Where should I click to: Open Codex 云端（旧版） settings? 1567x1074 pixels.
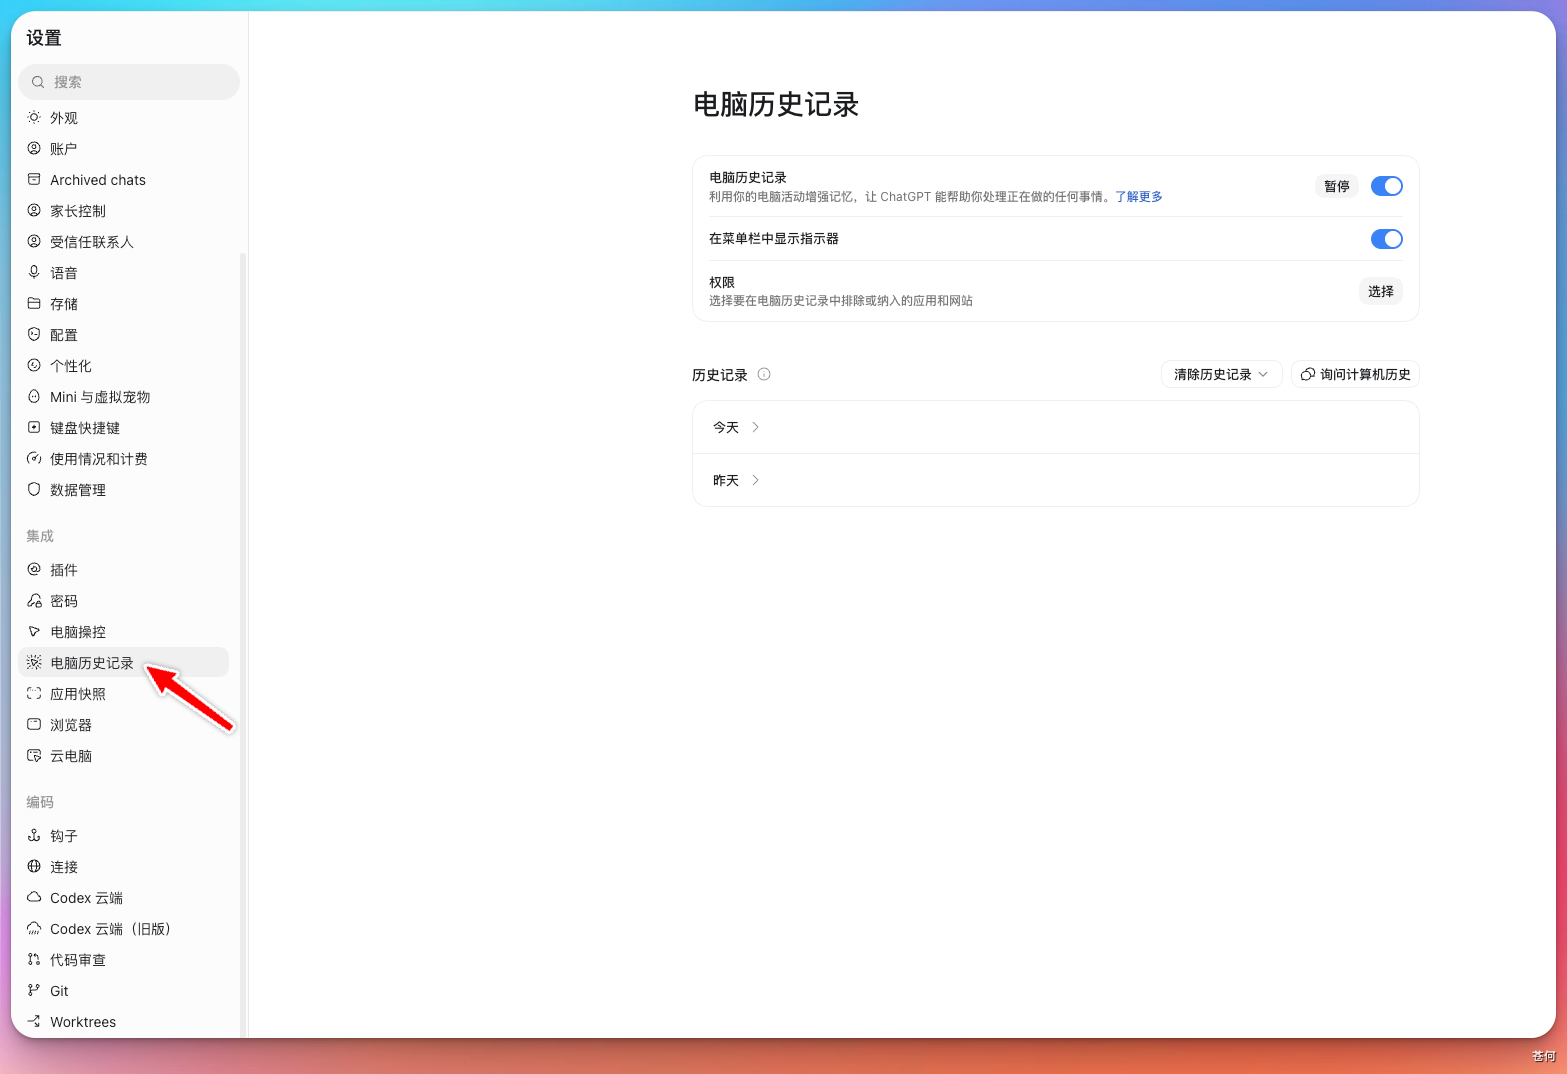(x=123, y=928)
